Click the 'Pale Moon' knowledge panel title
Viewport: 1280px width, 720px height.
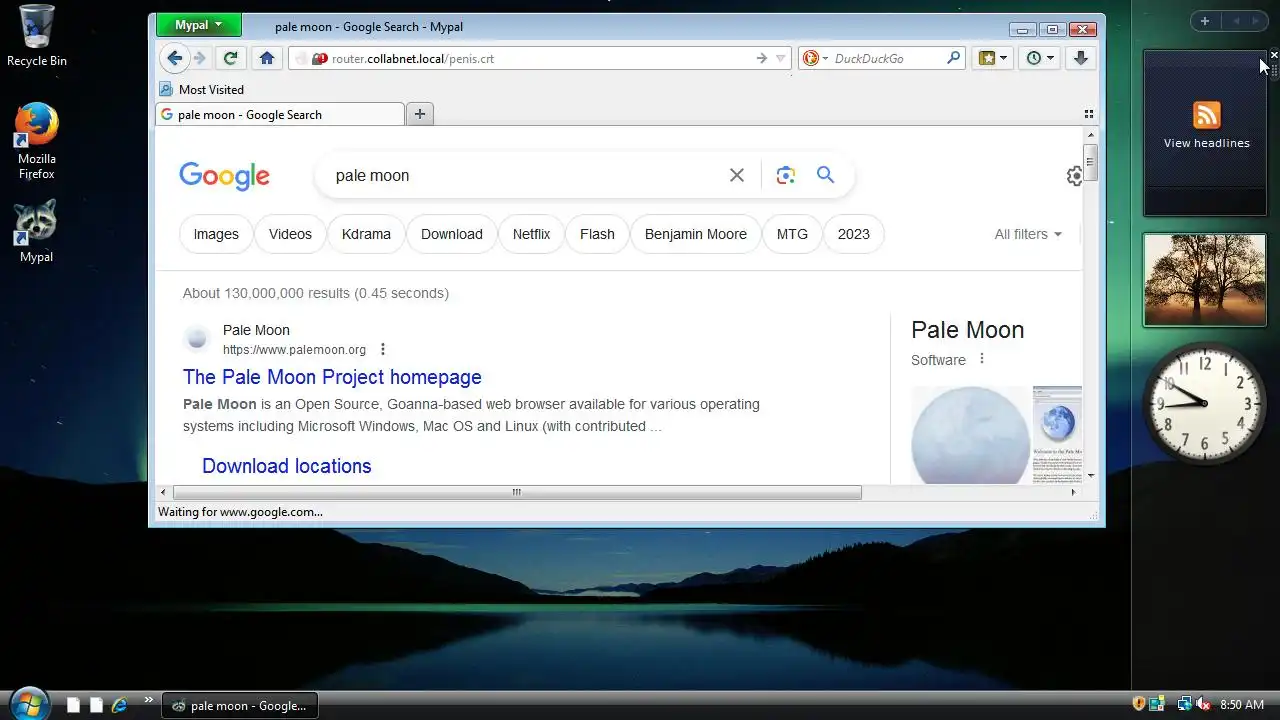click(x=967, y=330)
